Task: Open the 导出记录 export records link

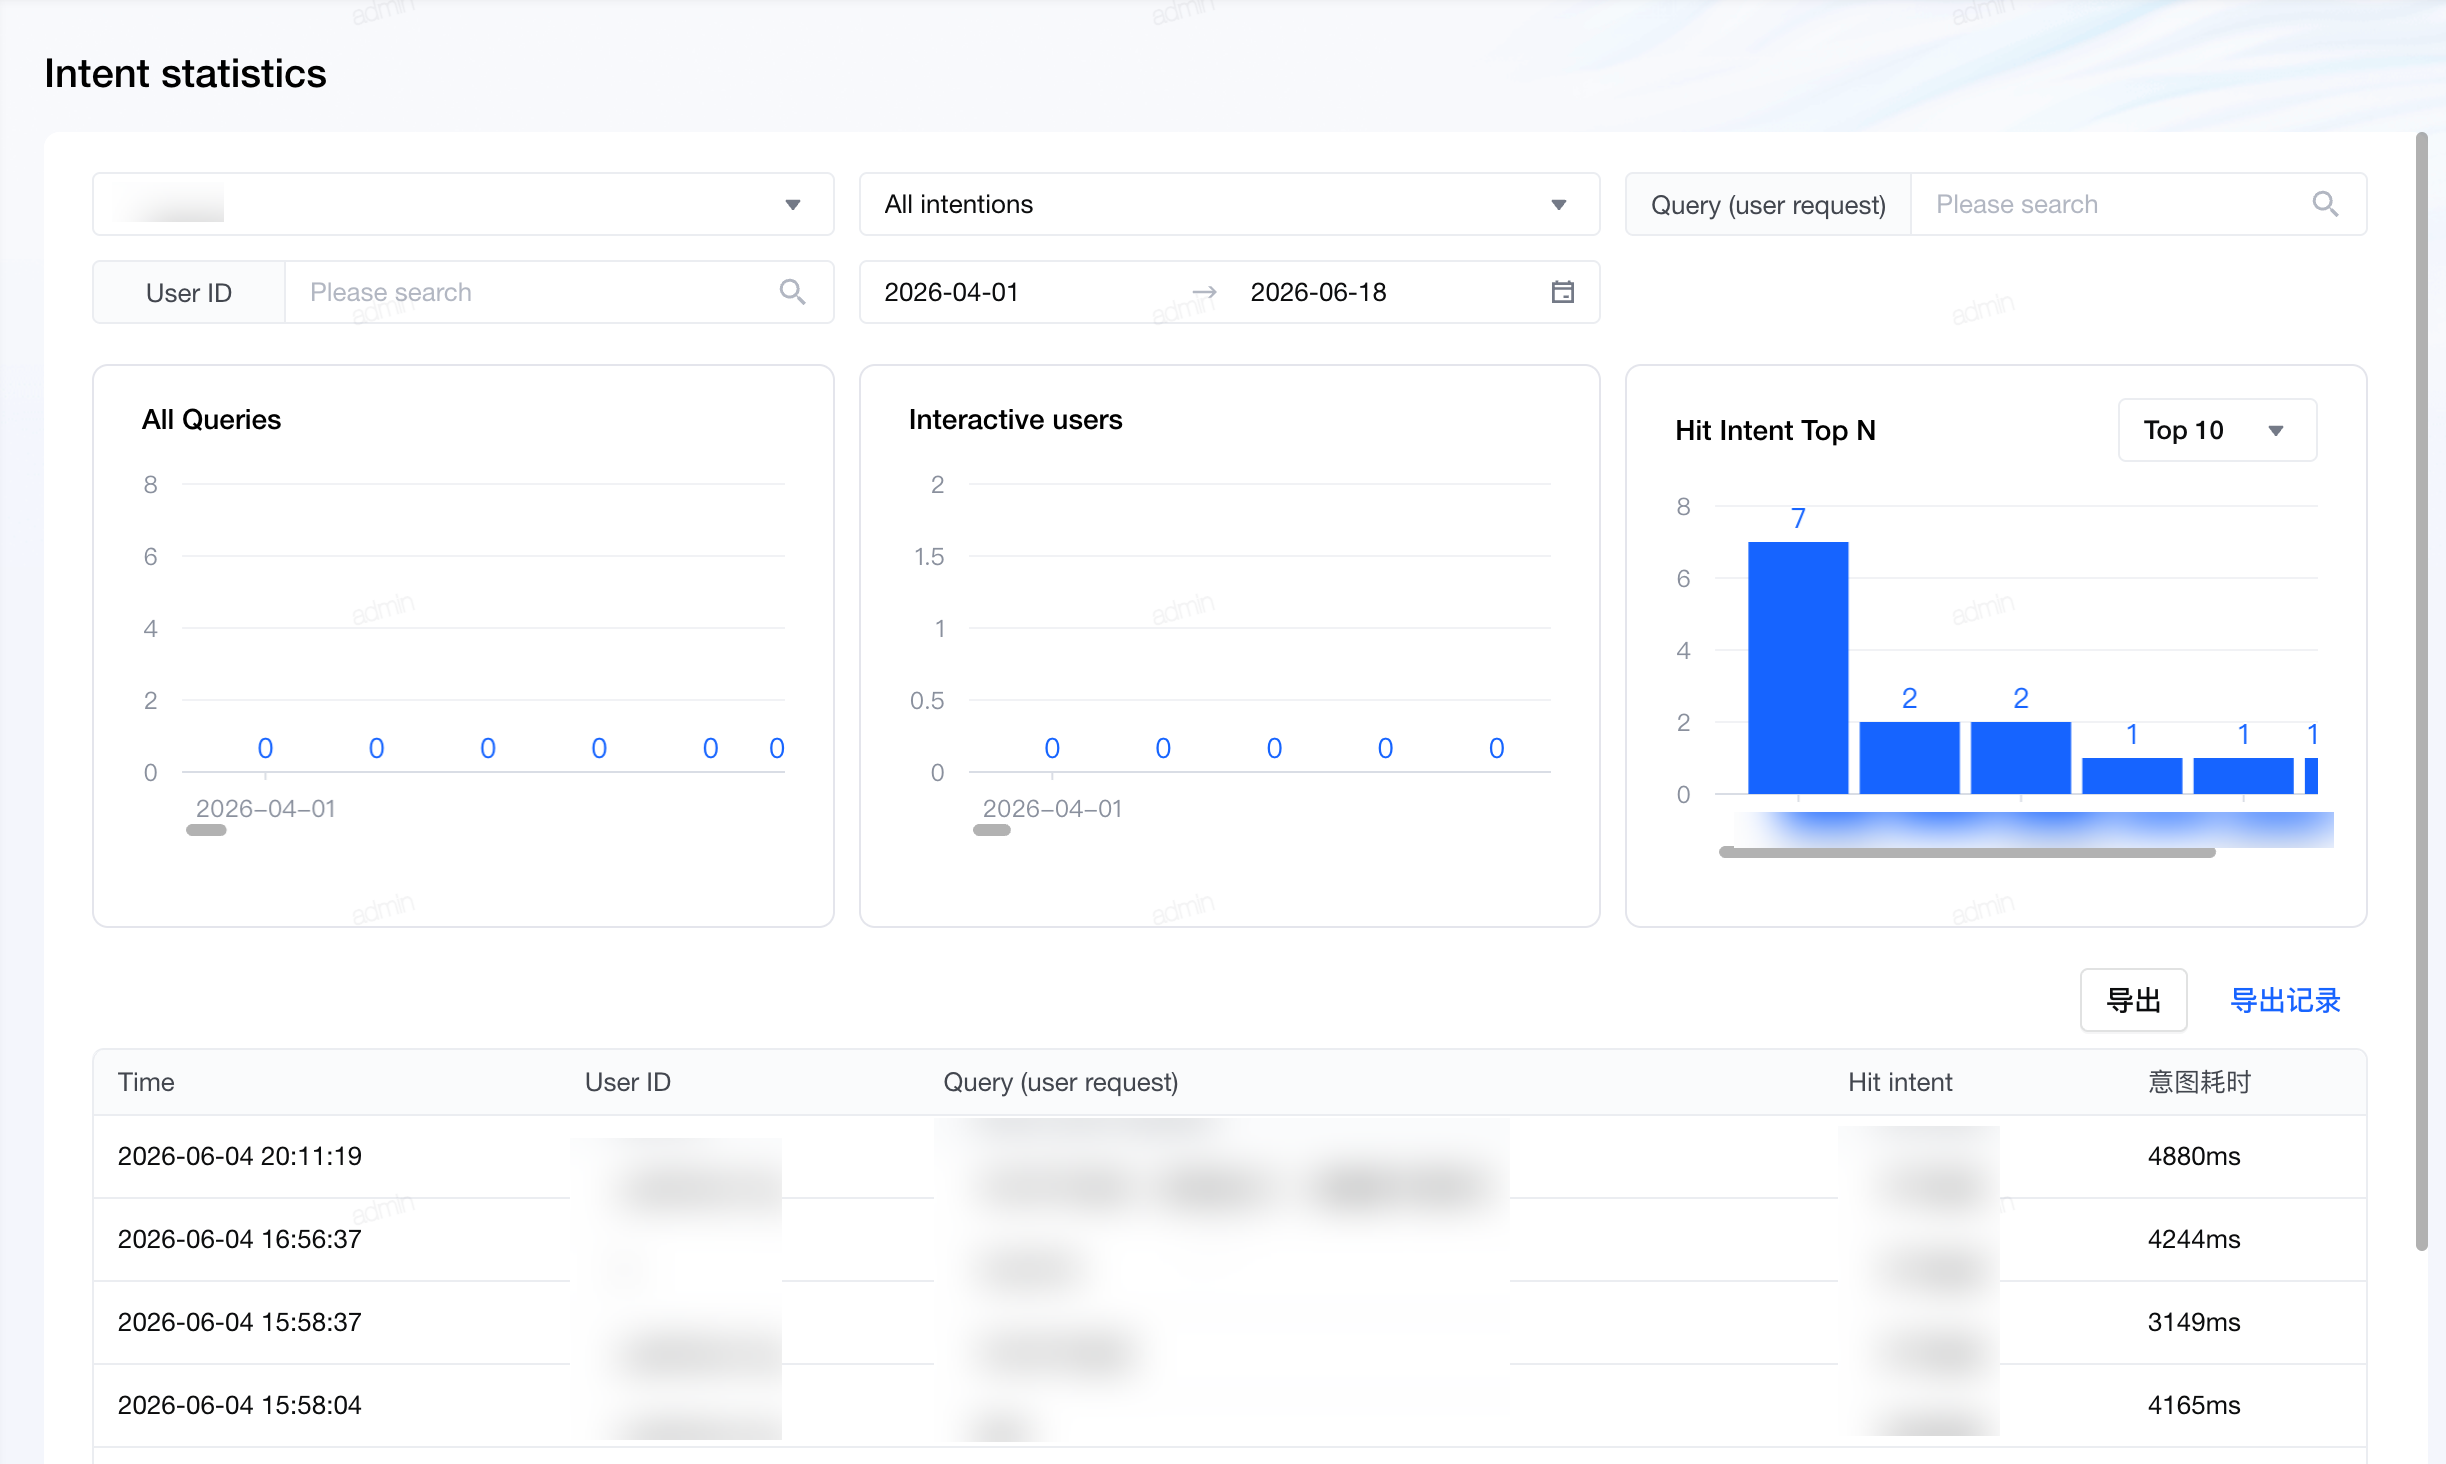Action: click(2285, 1000)
